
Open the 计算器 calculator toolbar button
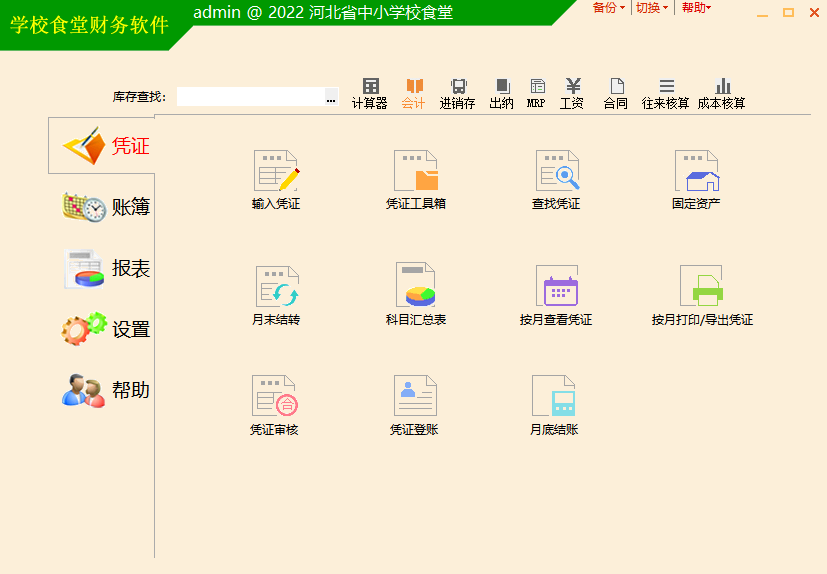pos(370,93)
